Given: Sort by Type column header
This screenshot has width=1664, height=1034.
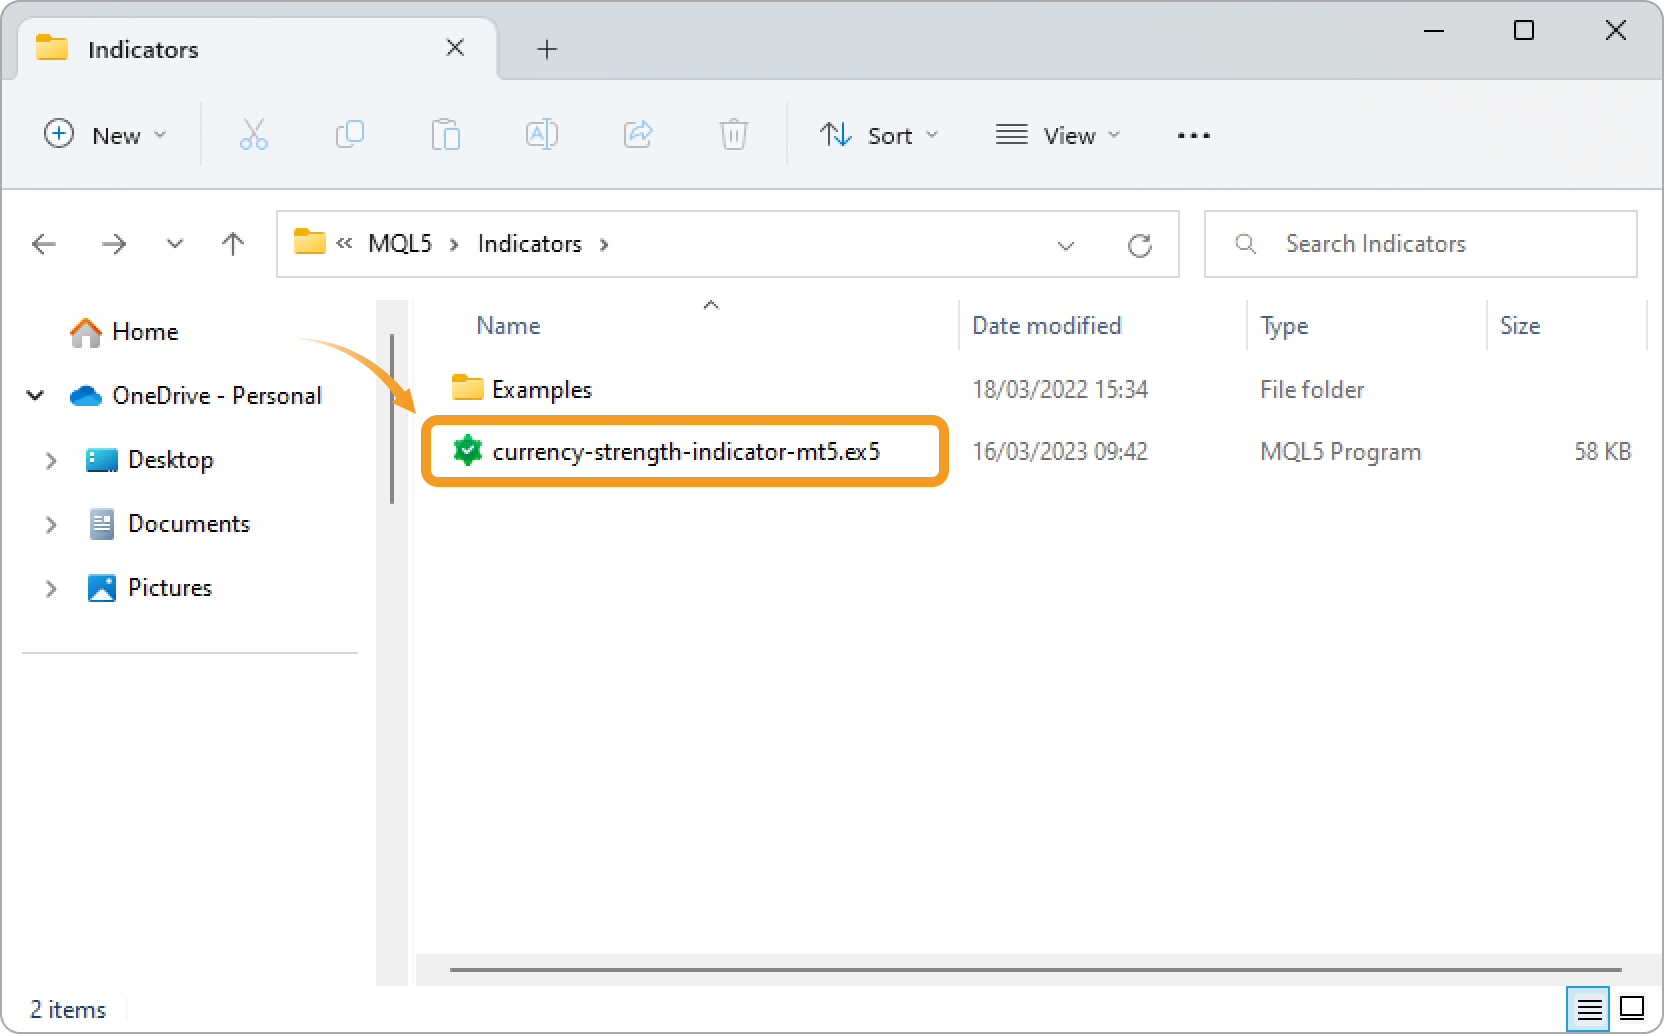Looking at the screenshot, I should [x=1284, y=326].
